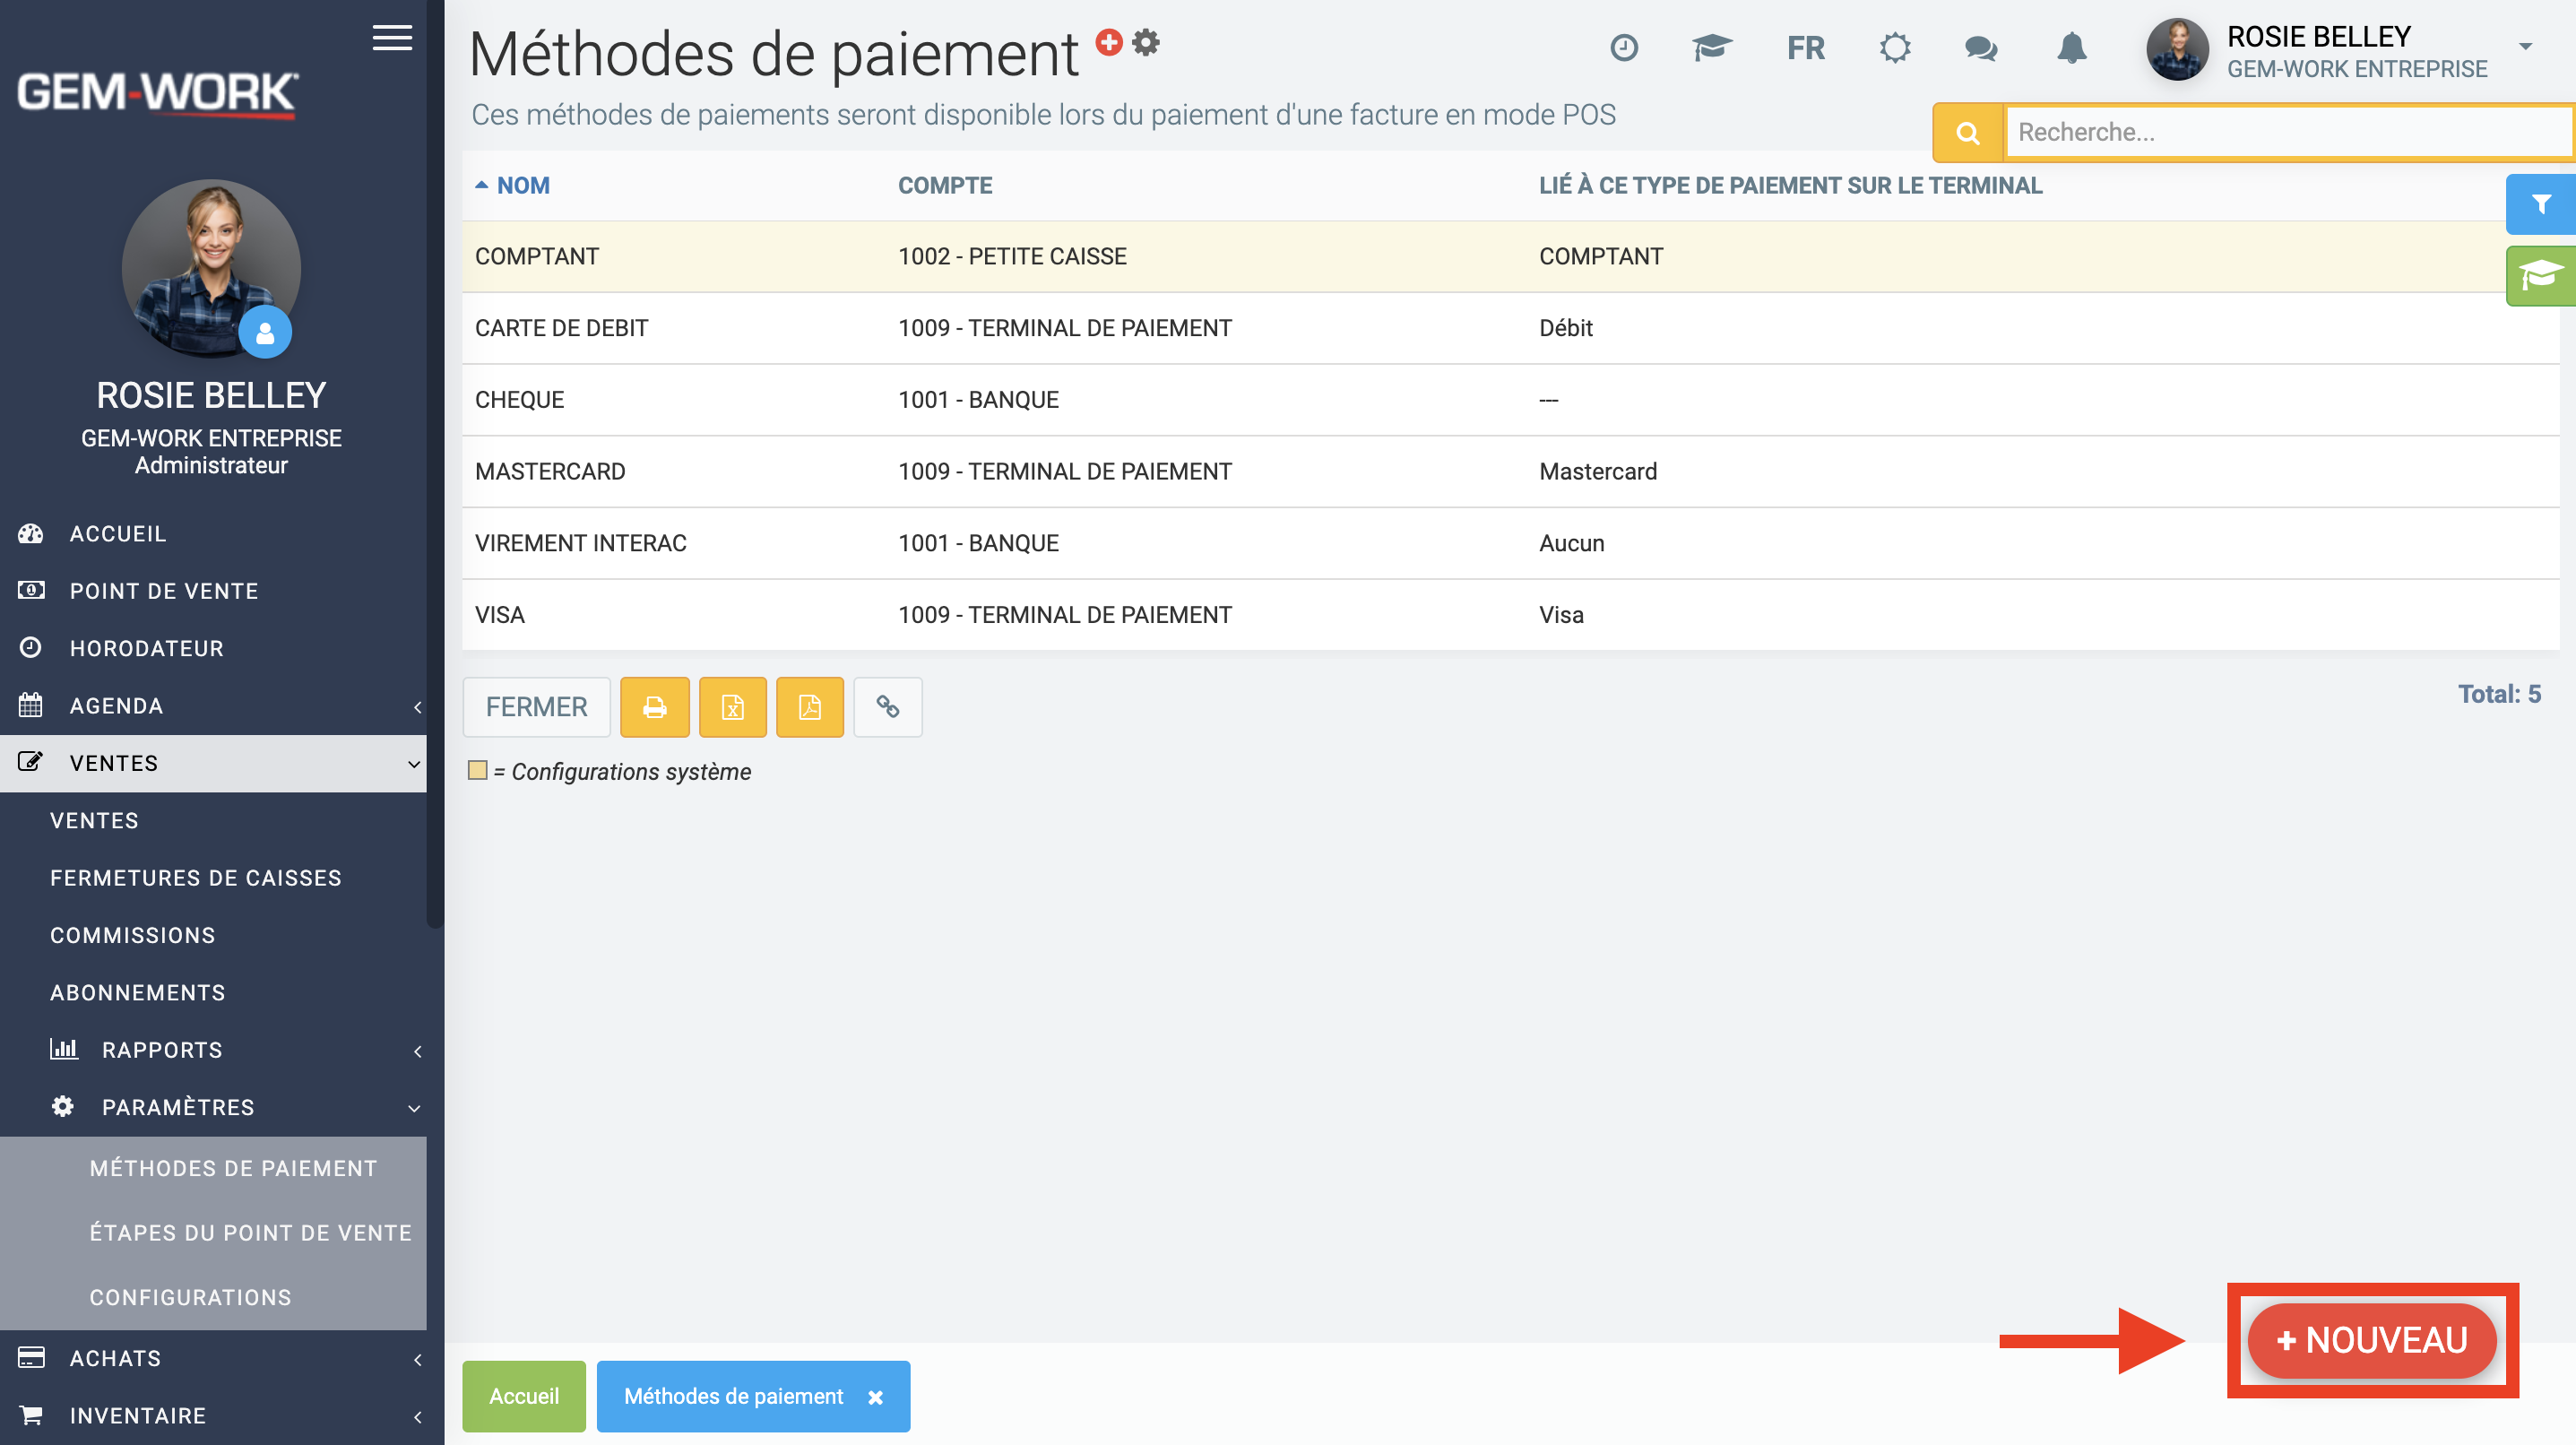Open chat messages icon in header
The height and width of the screenshot is (1445, 2576).
coord(1980,48)
